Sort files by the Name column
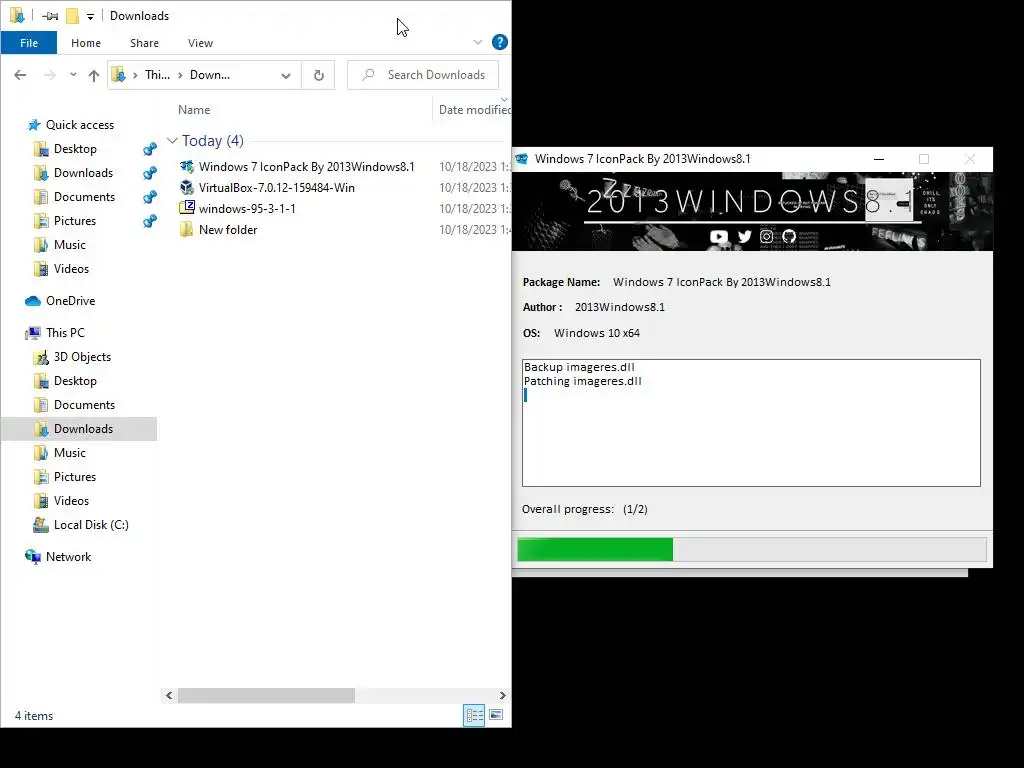 click(x=194, y=110)
